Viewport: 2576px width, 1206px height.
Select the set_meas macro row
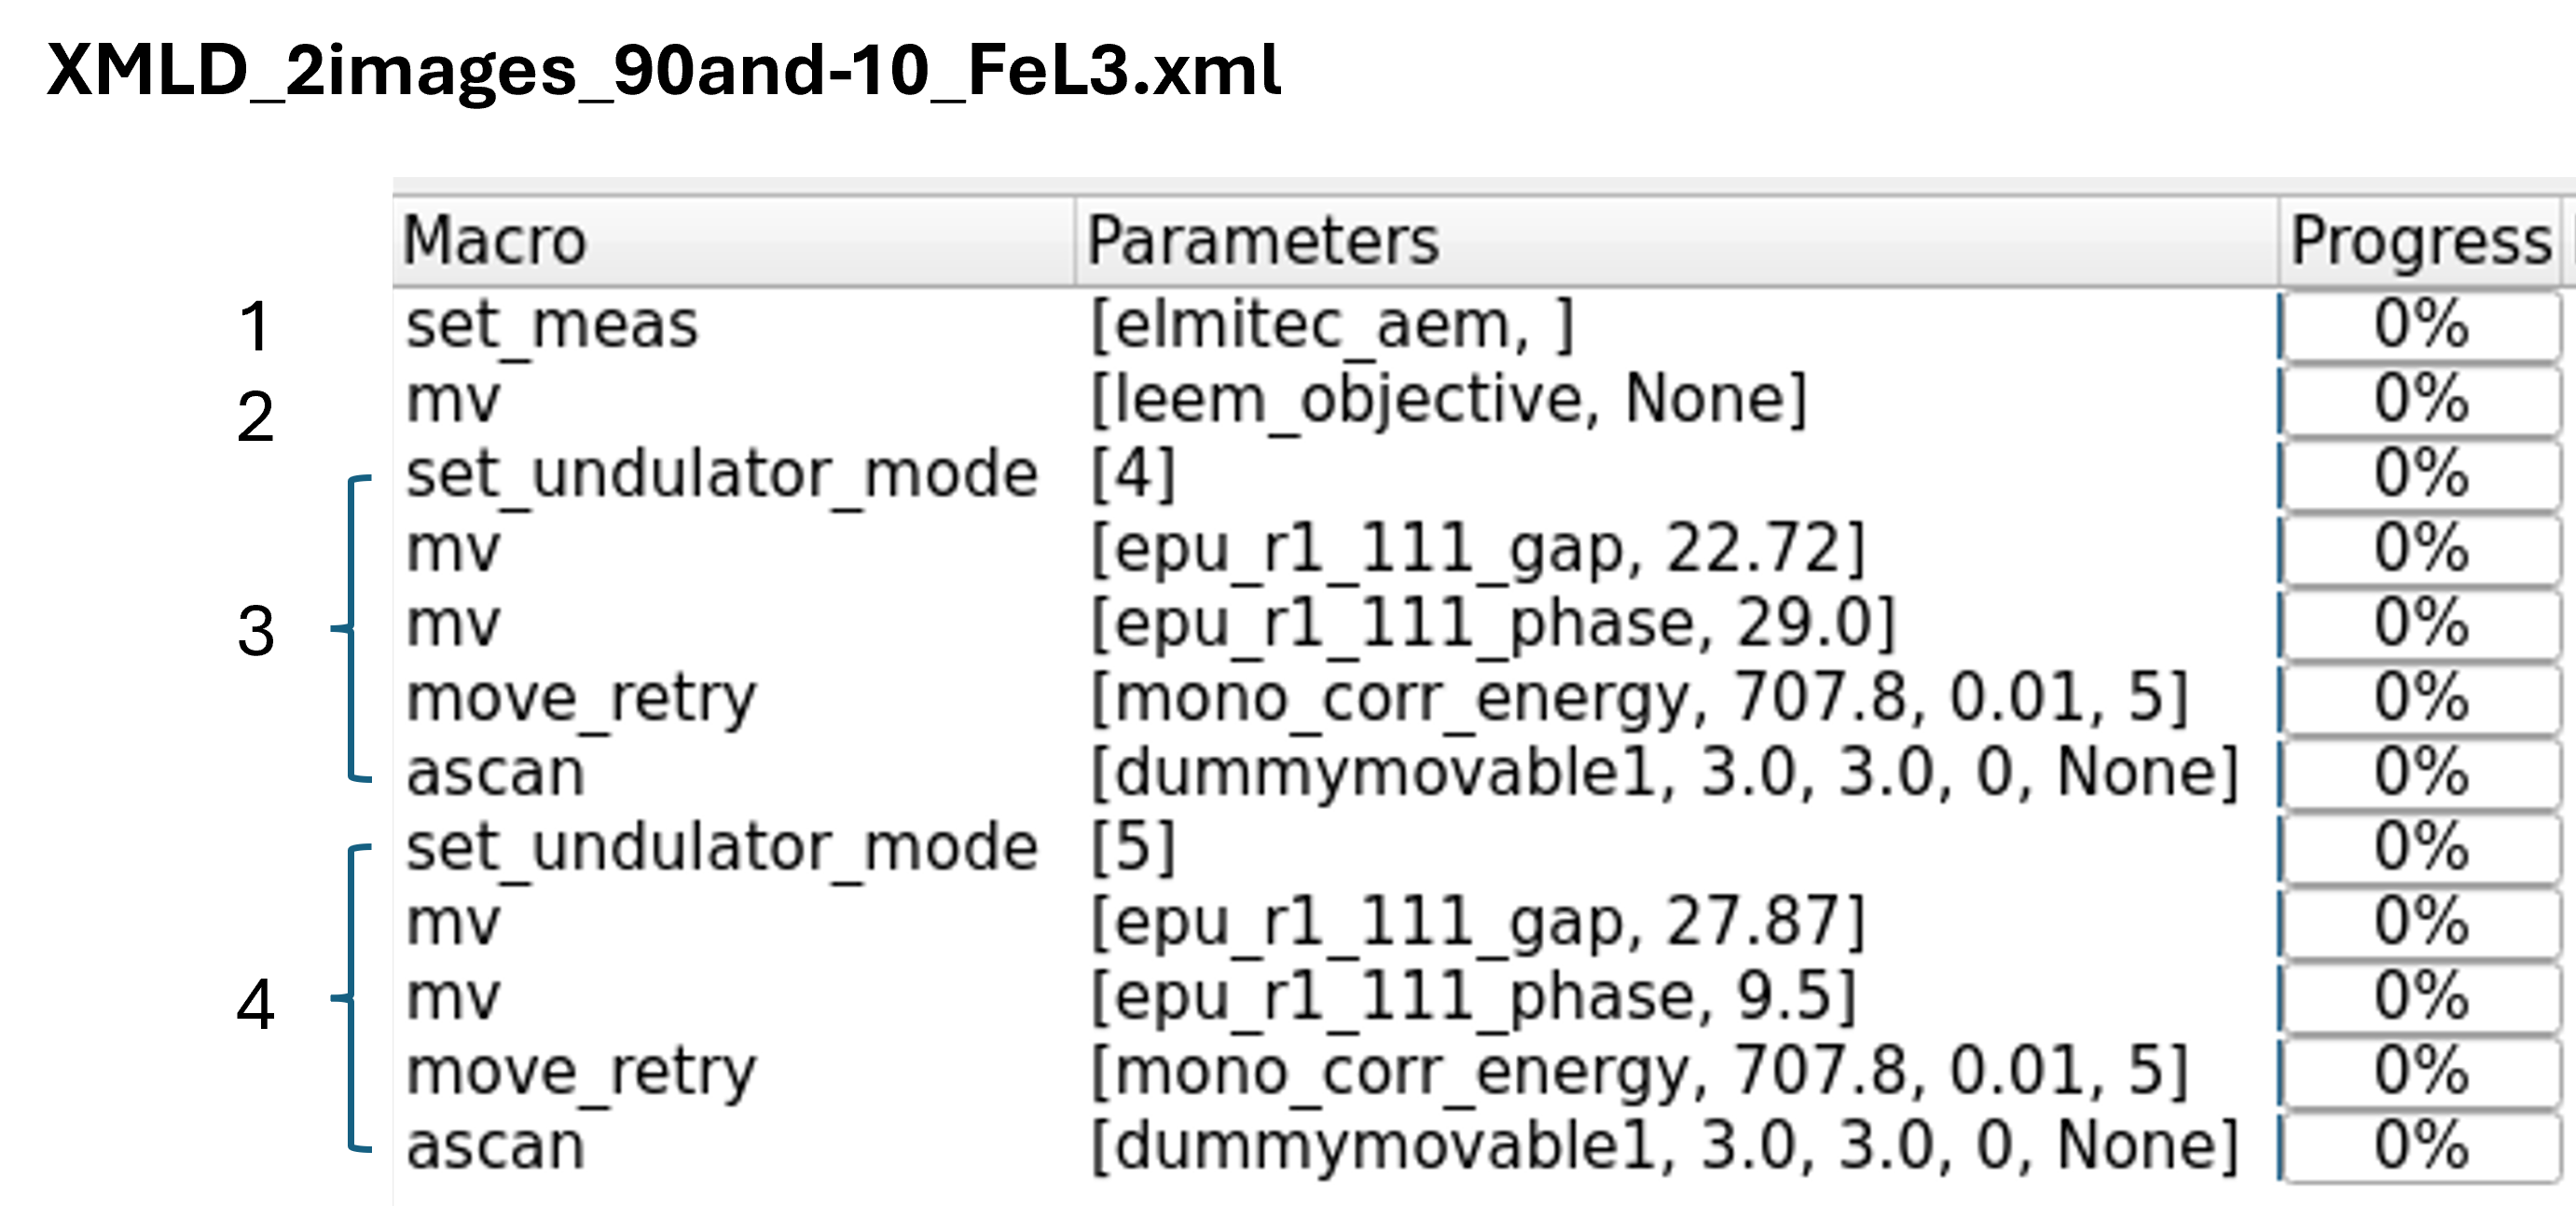tap(552, 326)
